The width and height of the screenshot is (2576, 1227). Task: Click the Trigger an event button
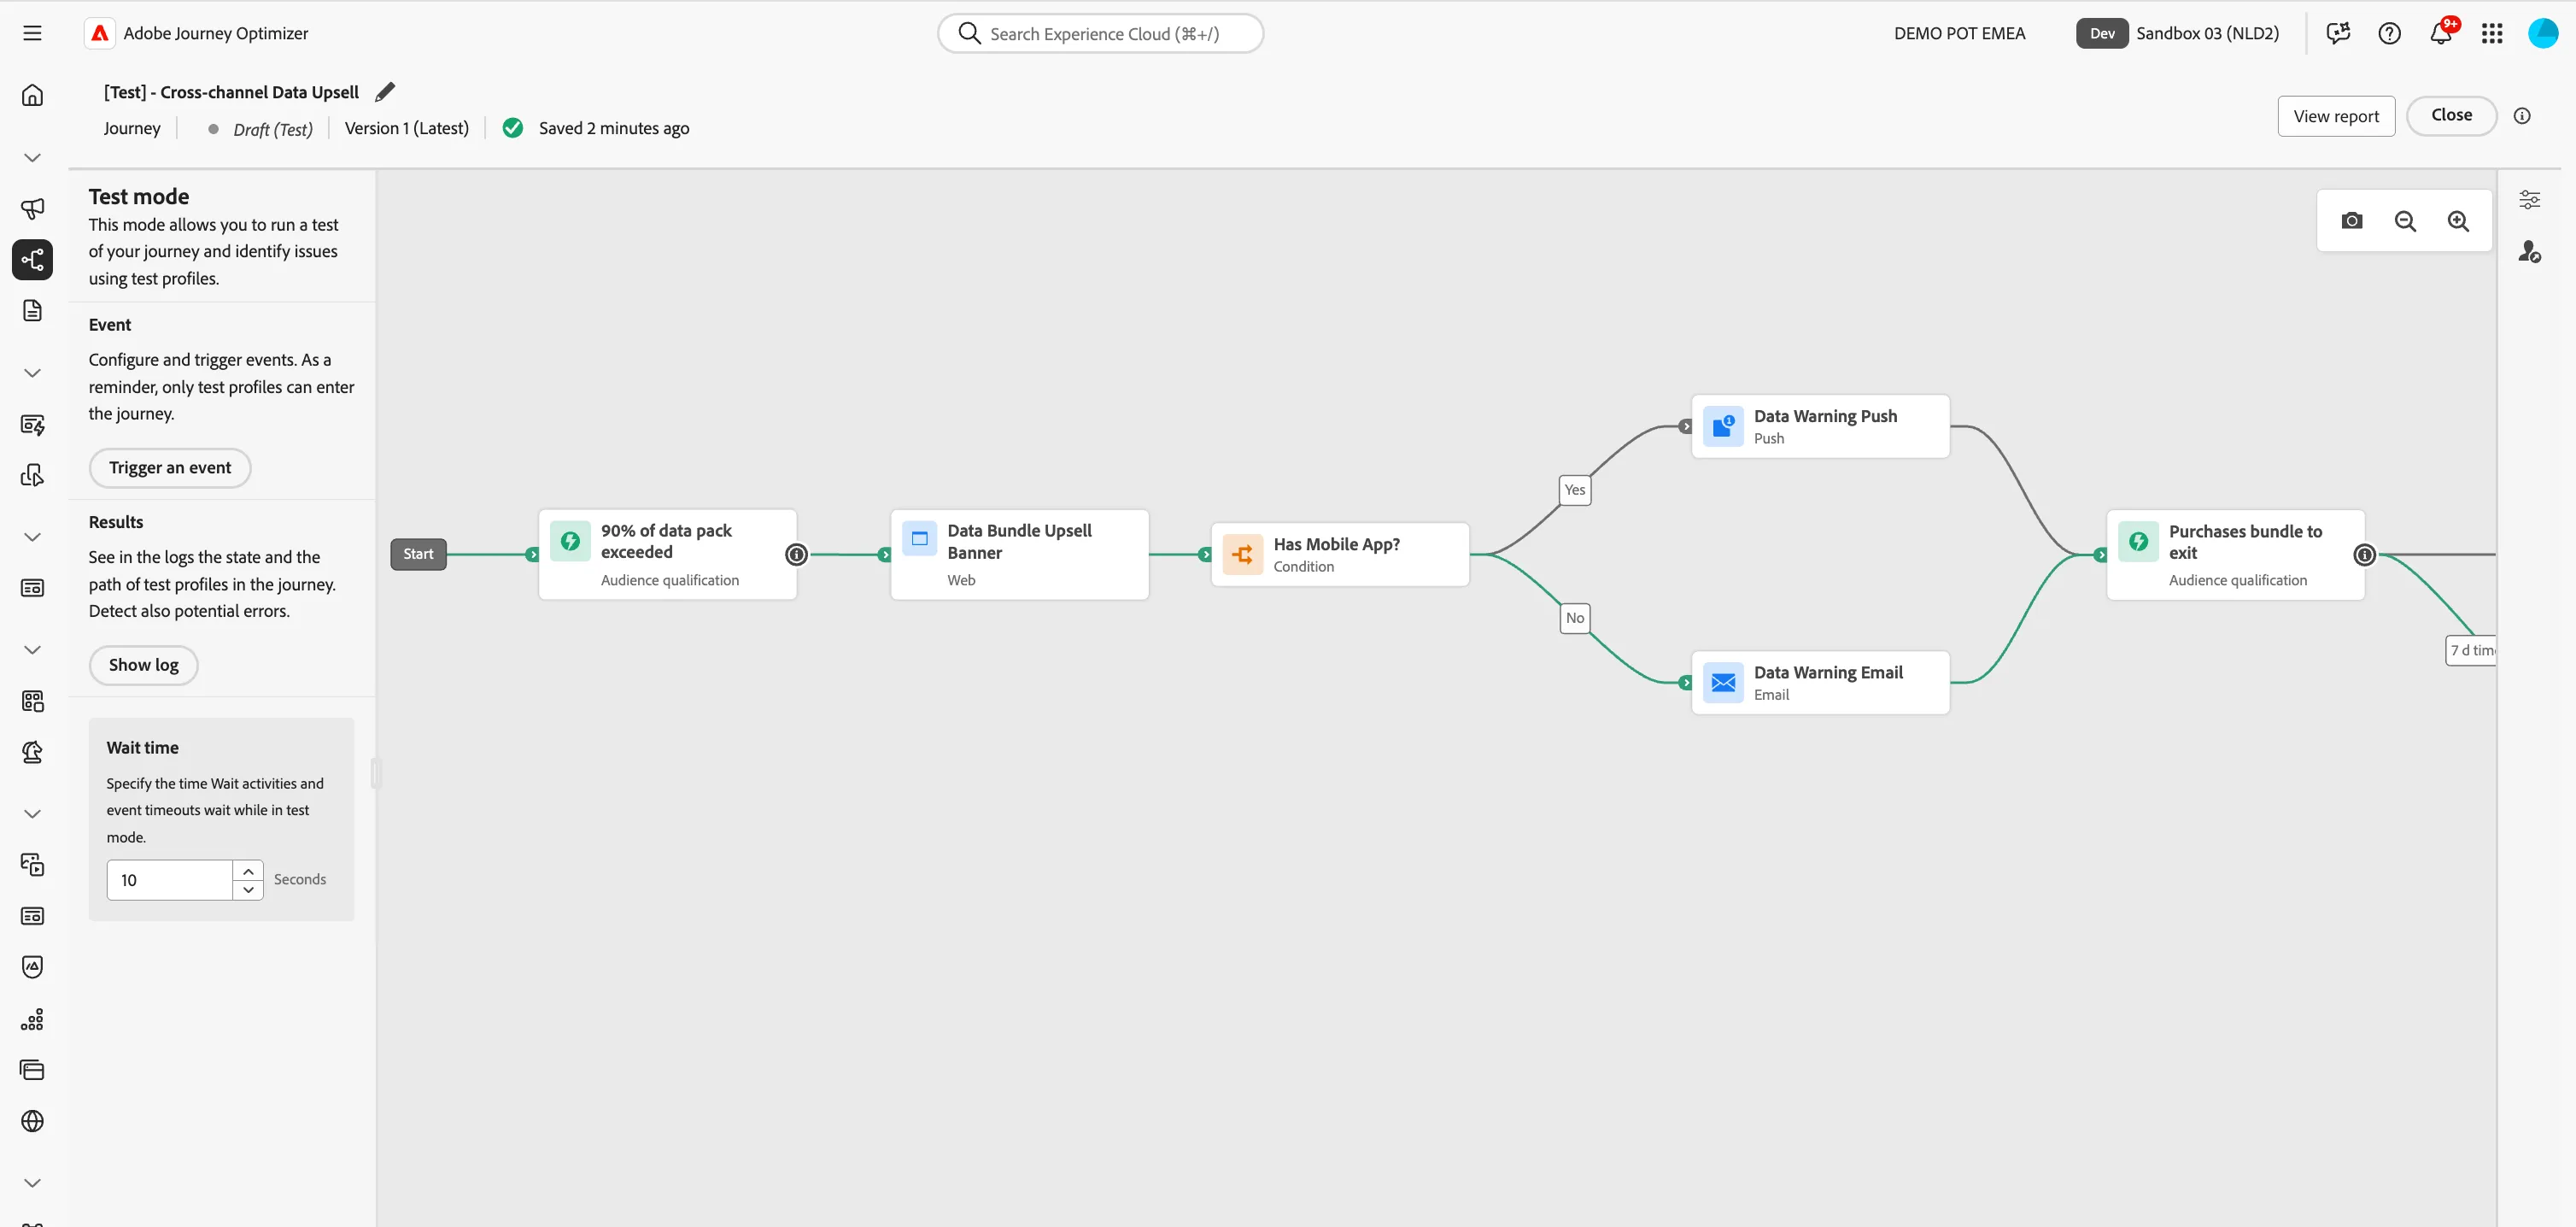(x=170, y=468)
